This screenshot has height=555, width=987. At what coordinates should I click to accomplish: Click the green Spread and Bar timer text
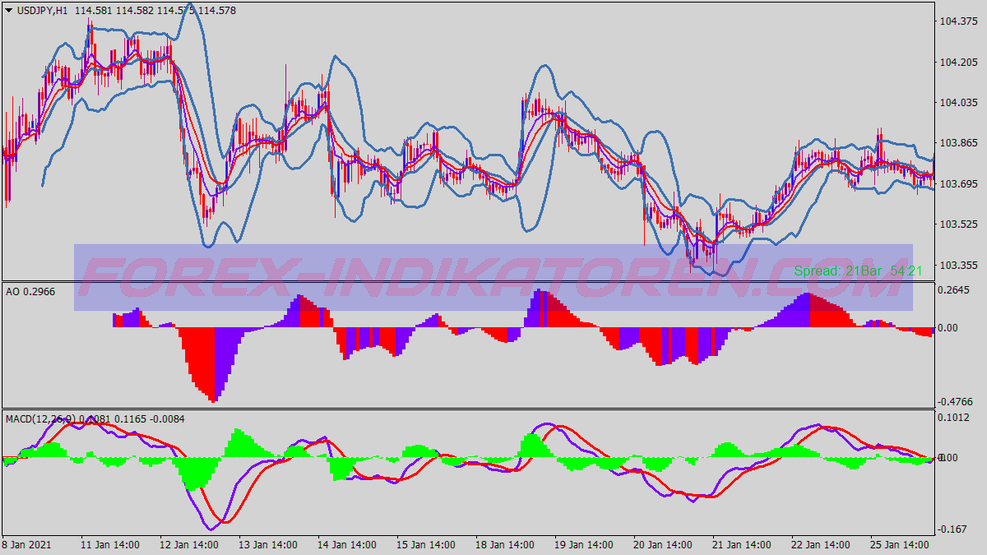pyautogui.click(x=858, y=270)
